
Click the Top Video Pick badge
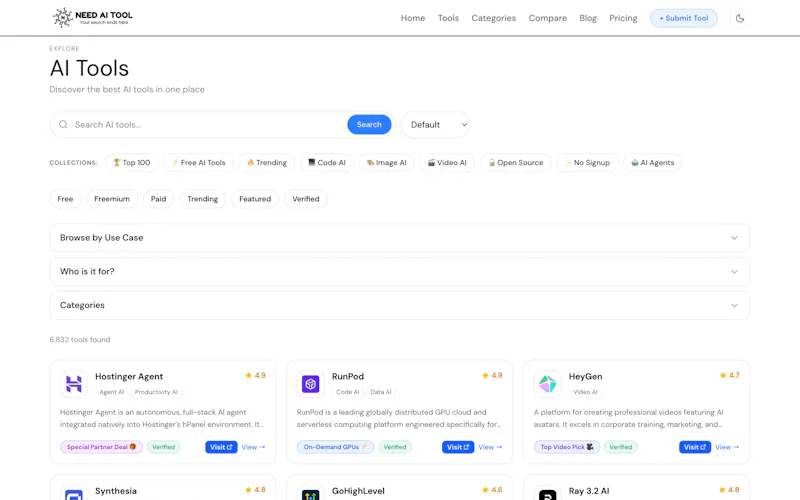(567, 447)
